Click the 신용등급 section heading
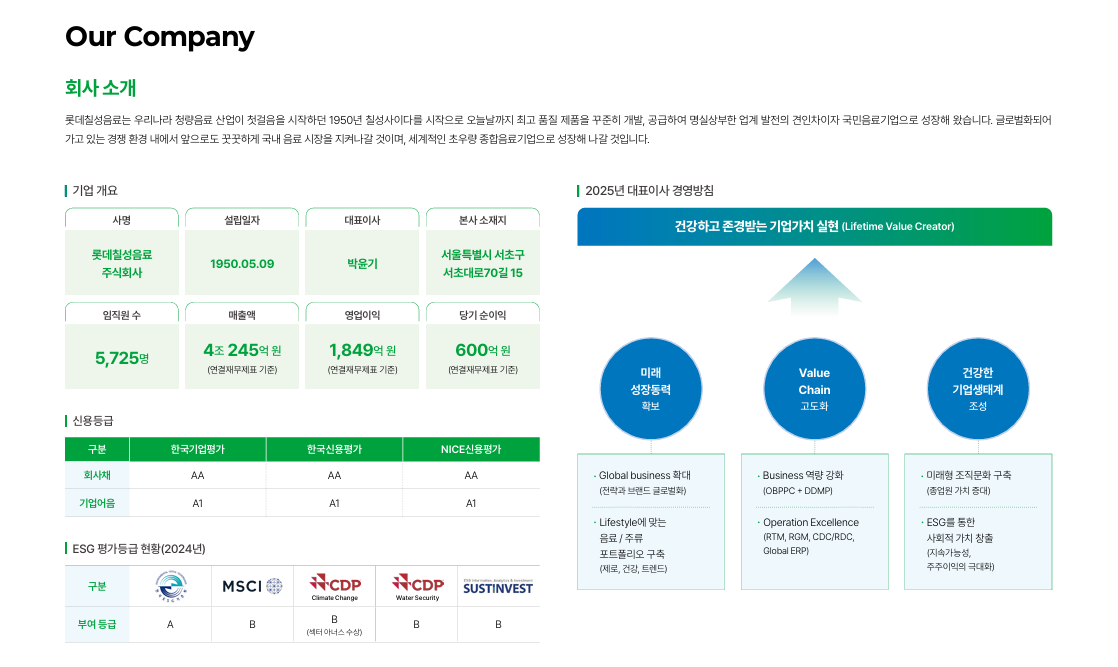 (93, 421)
